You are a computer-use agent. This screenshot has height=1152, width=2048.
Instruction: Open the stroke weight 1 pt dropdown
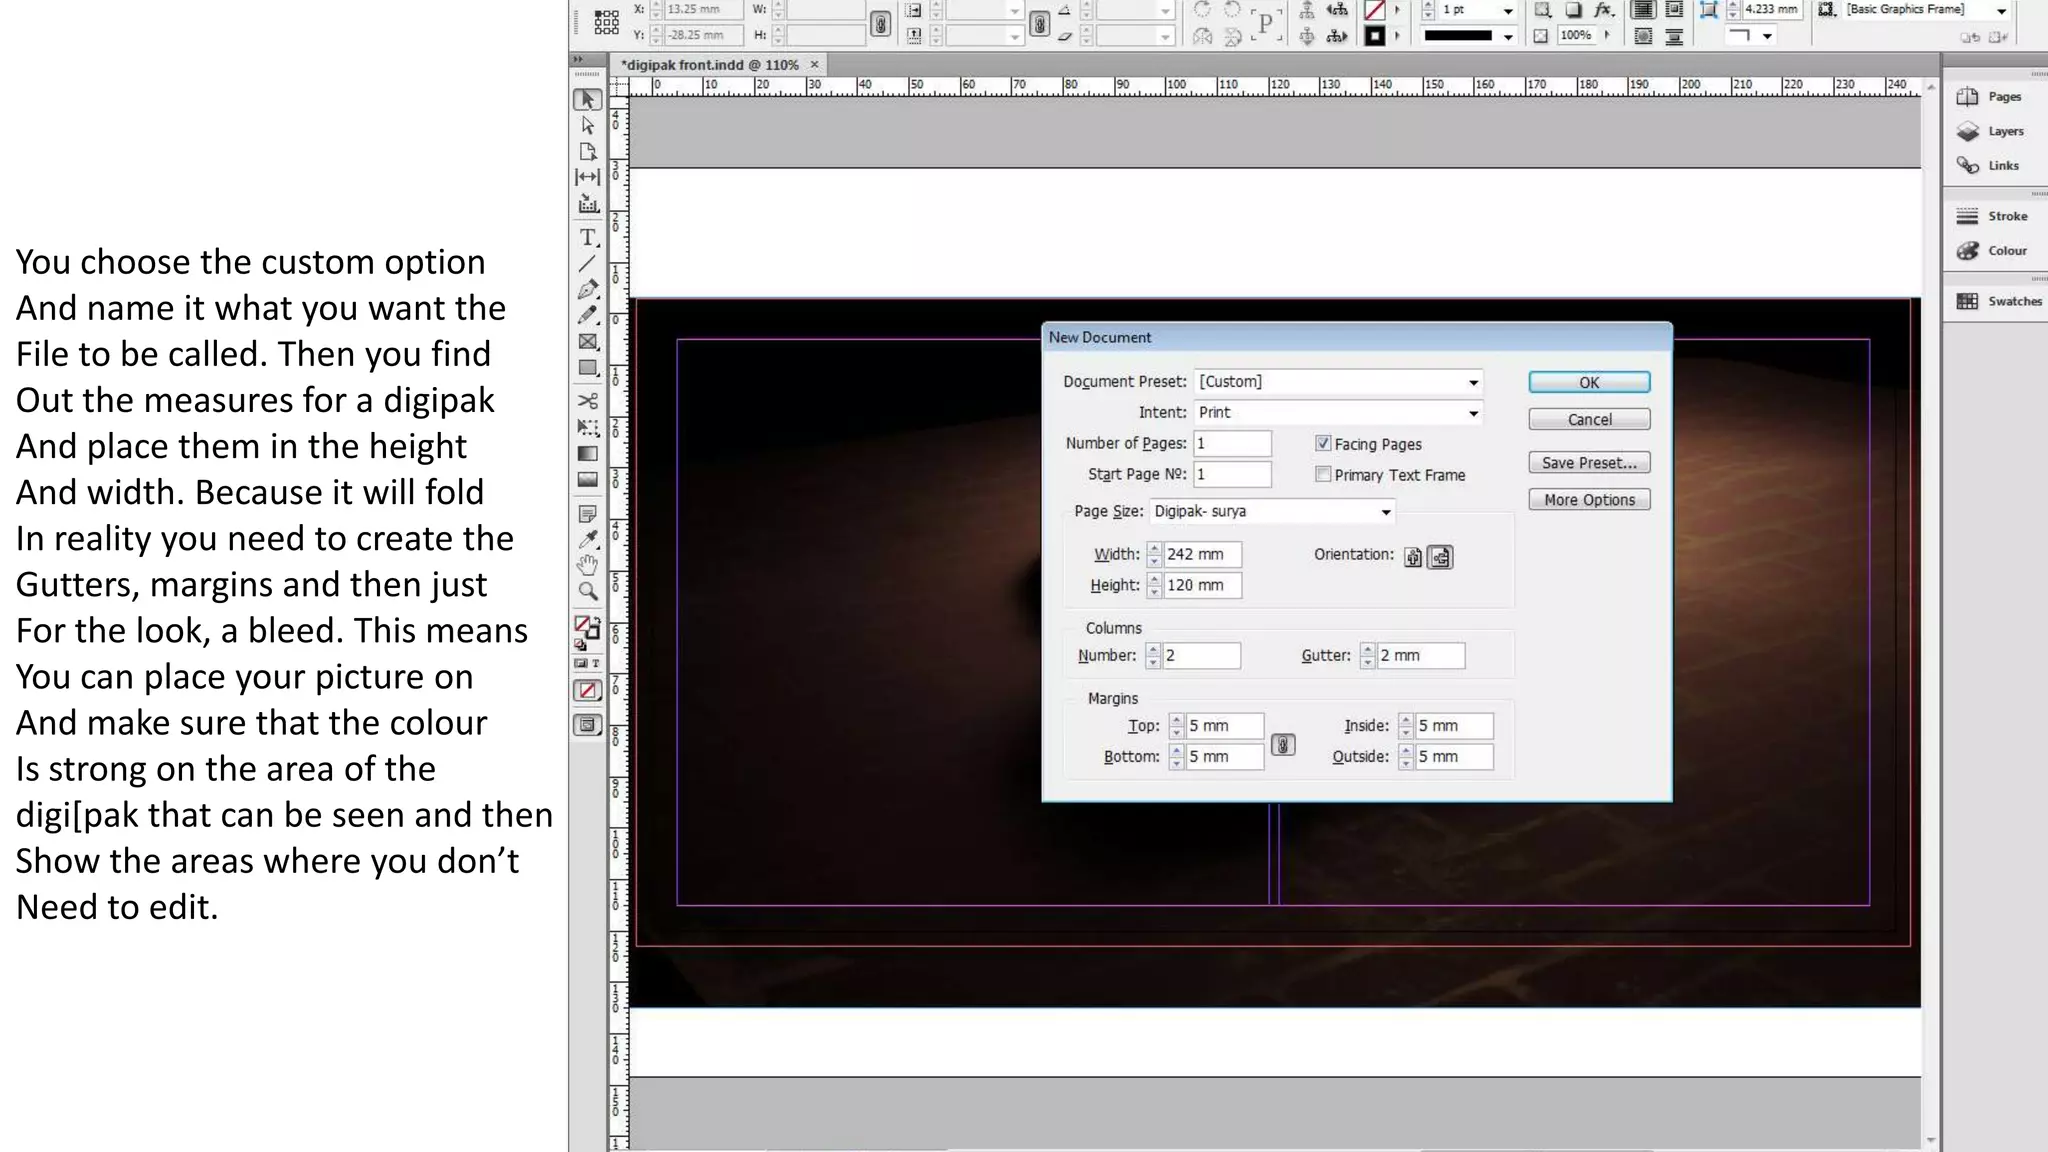point(1508,10)
